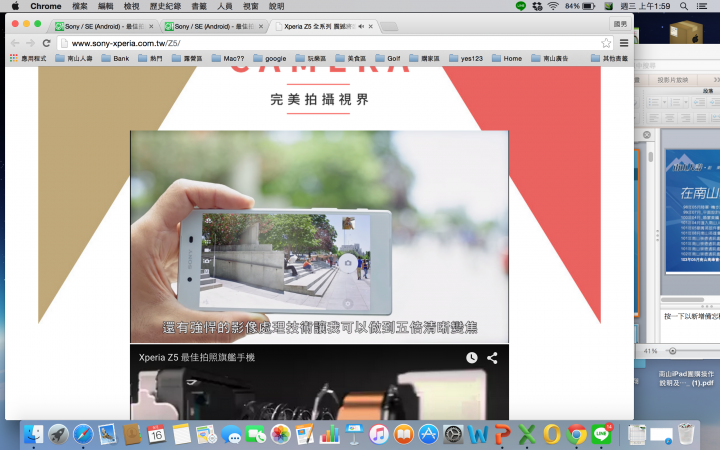Screen dimensions: 720x450
Task: Click the share icon on the video
Action: coord(492,358)
